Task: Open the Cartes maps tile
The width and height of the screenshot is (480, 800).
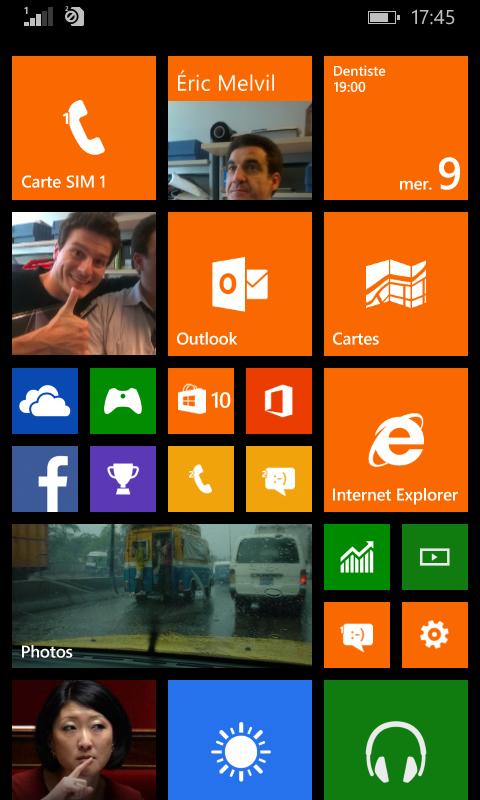Action: point(396,284)
